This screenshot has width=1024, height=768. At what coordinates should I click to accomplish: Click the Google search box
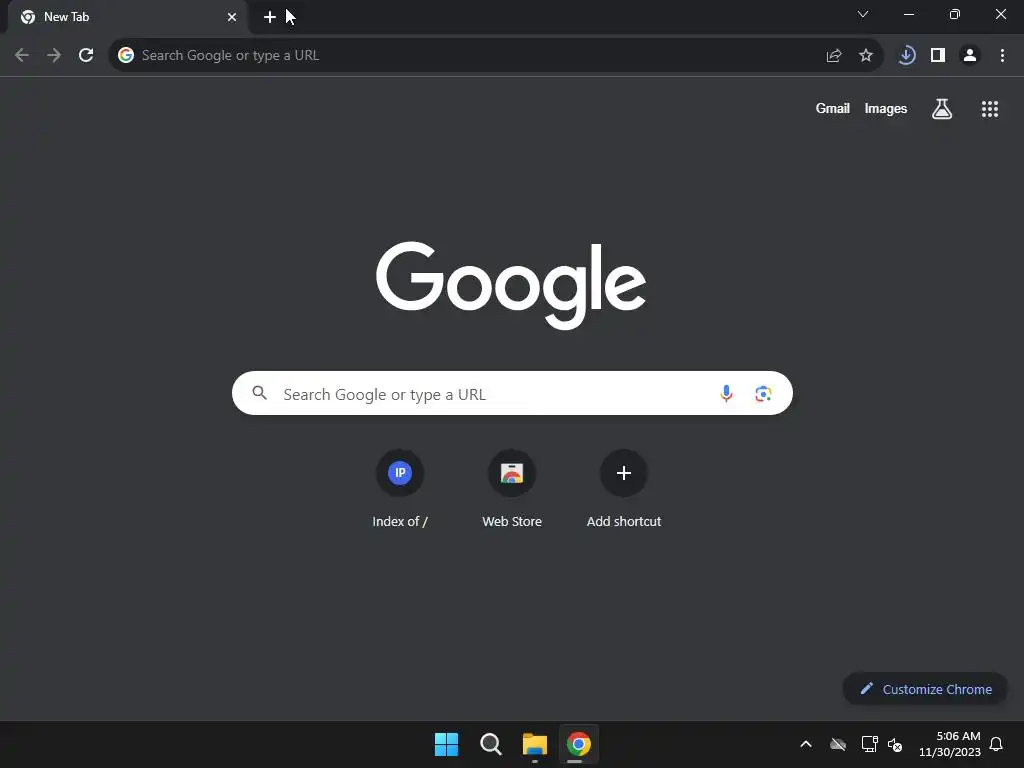(x=512, y=393)
